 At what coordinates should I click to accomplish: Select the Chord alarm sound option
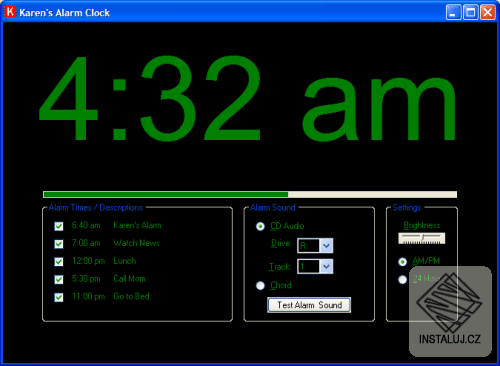click(x=260, y=286)
